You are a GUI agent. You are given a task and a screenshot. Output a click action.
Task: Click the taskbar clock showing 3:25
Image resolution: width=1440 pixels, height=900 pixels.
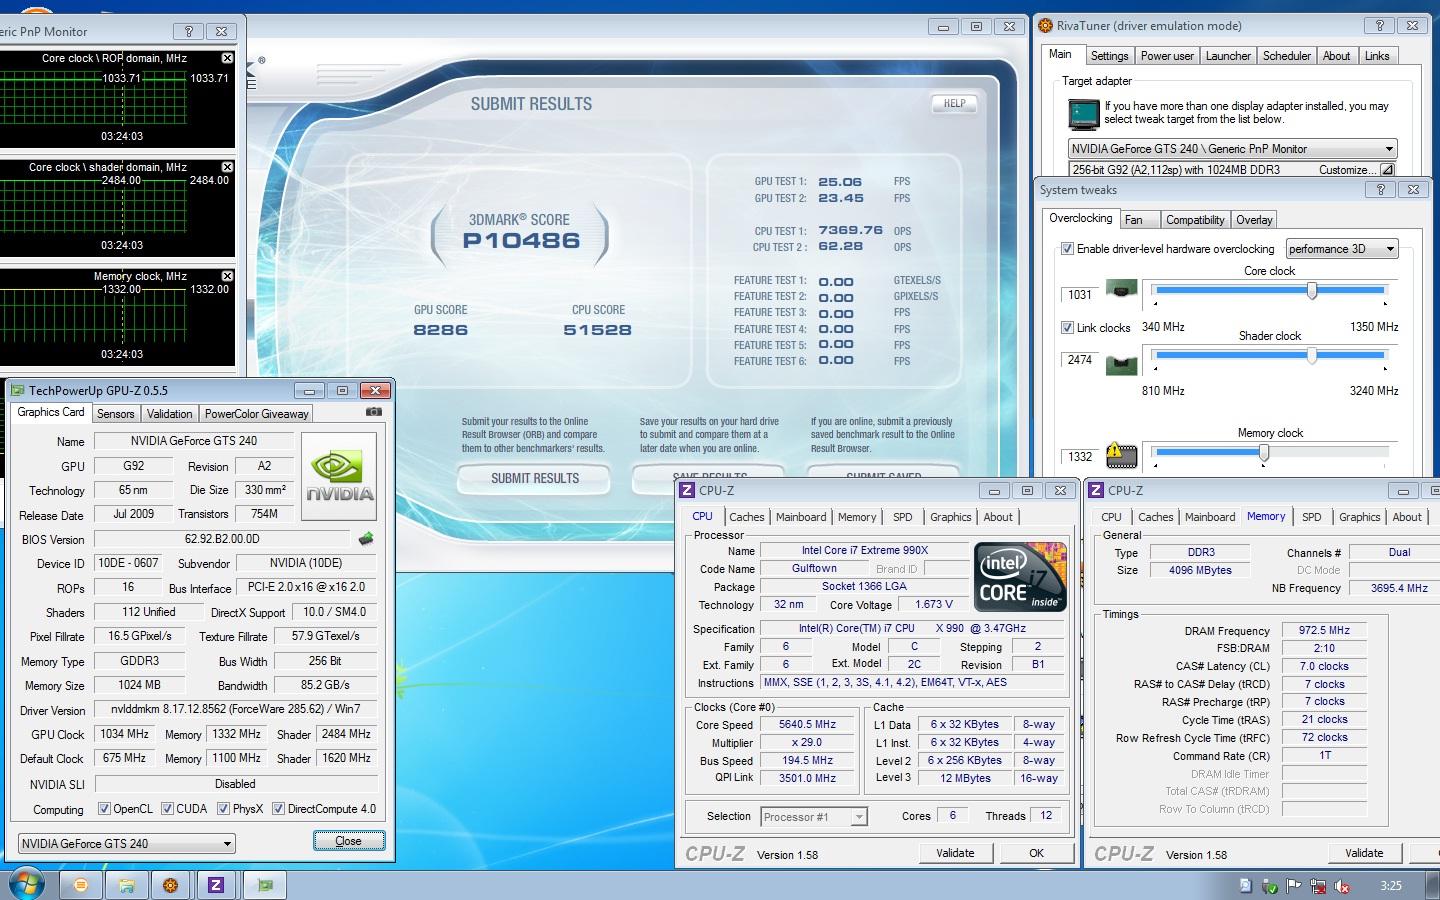point(1390,886)
